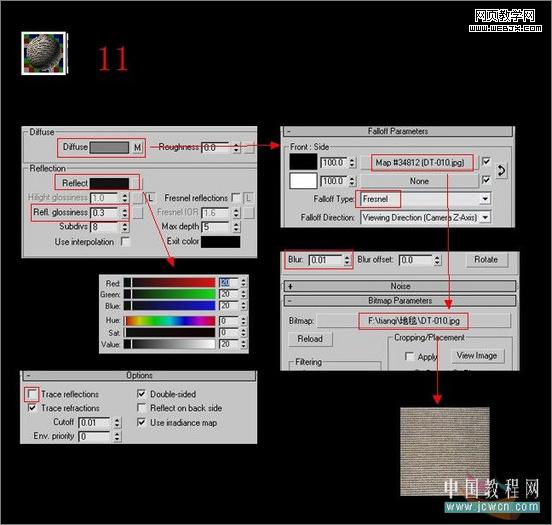The height and width of the screenshot is (525, 552).
Task: Click the Green color slider
Action: pos(170,294)
